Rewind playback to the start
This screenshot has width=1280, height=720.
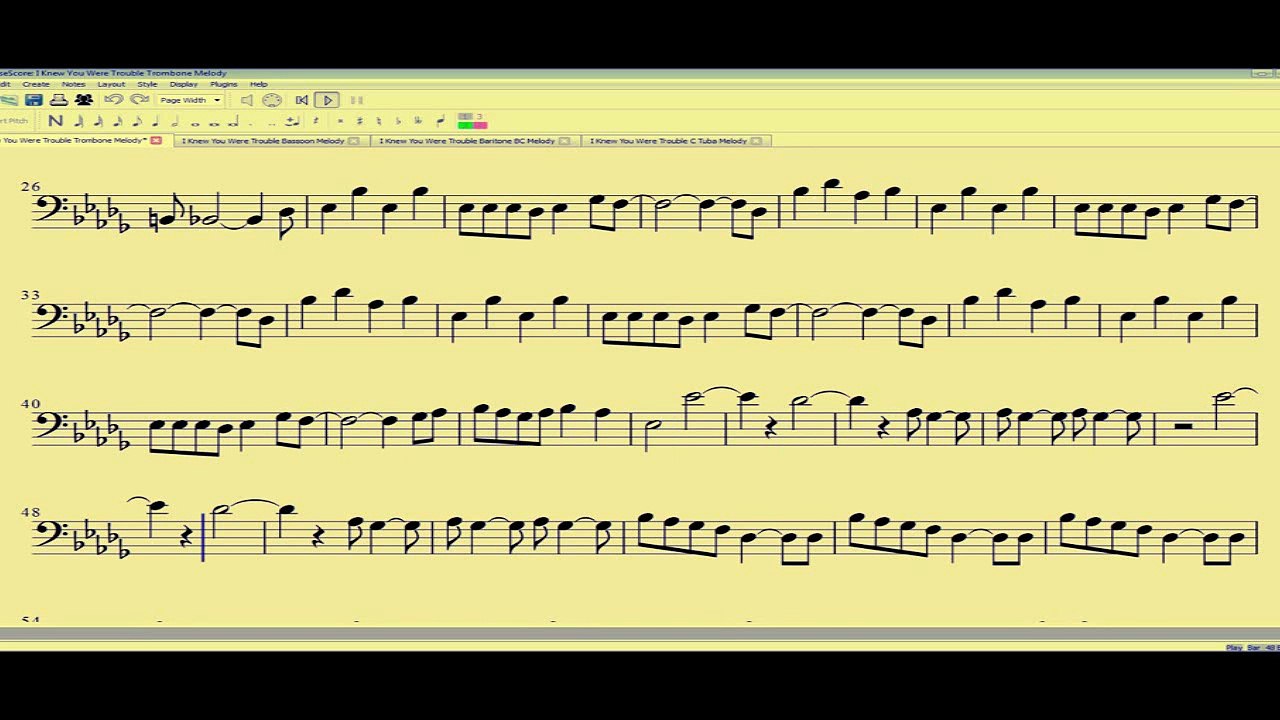click(x=301, y=100)
